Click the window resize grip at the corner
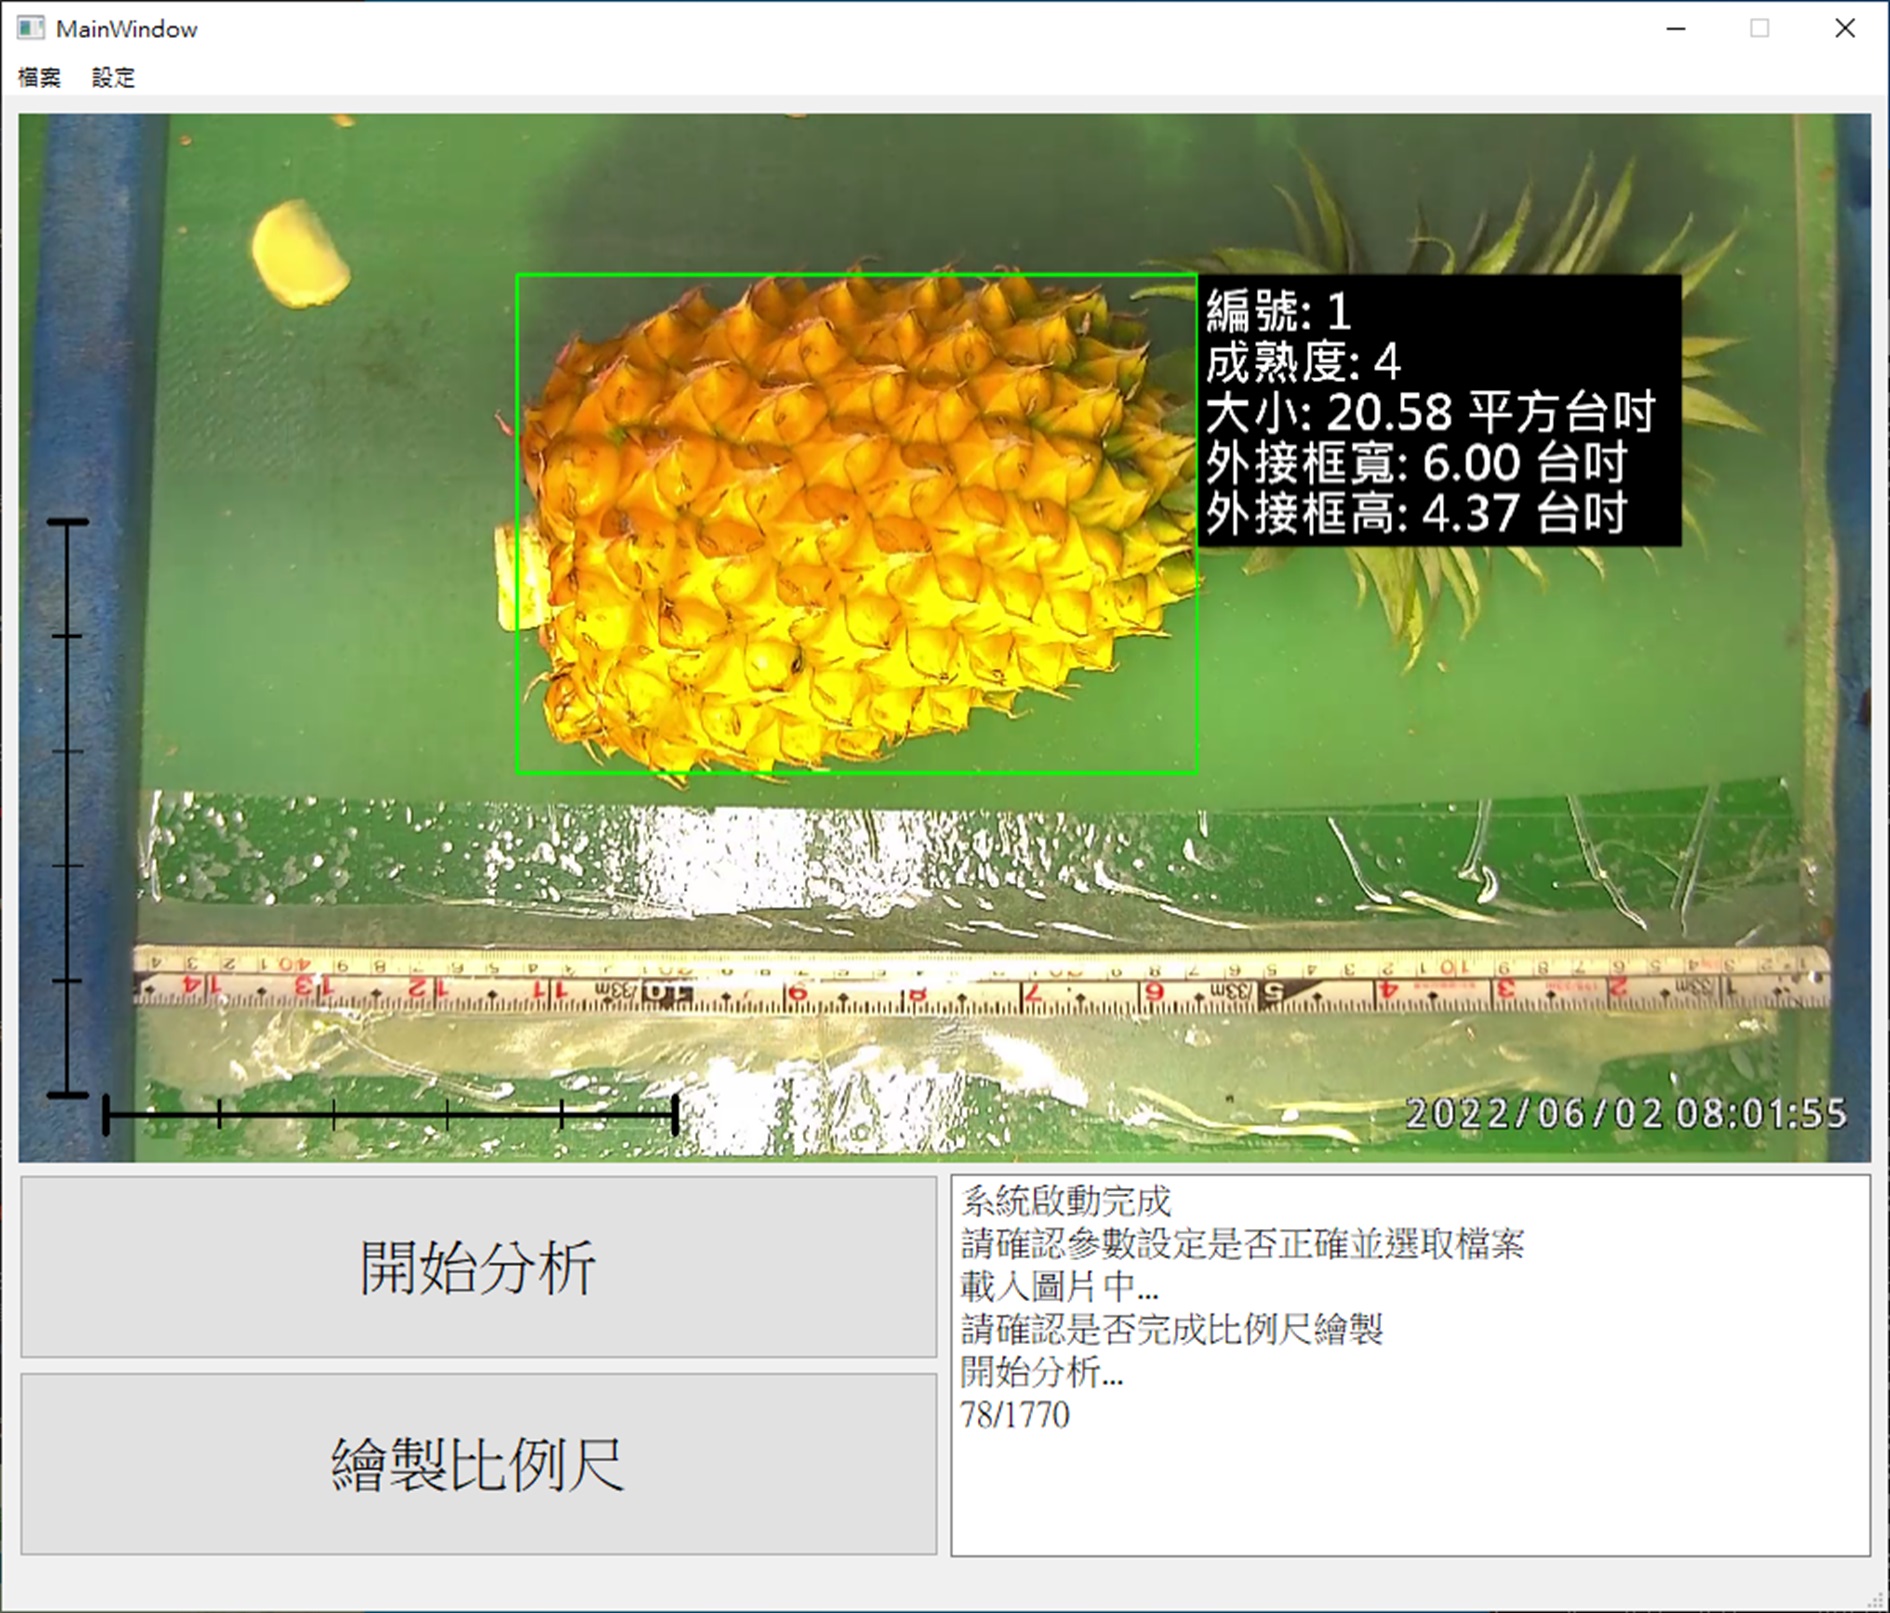This screenshot has width=1890, height=1613. (1875, 1599)
